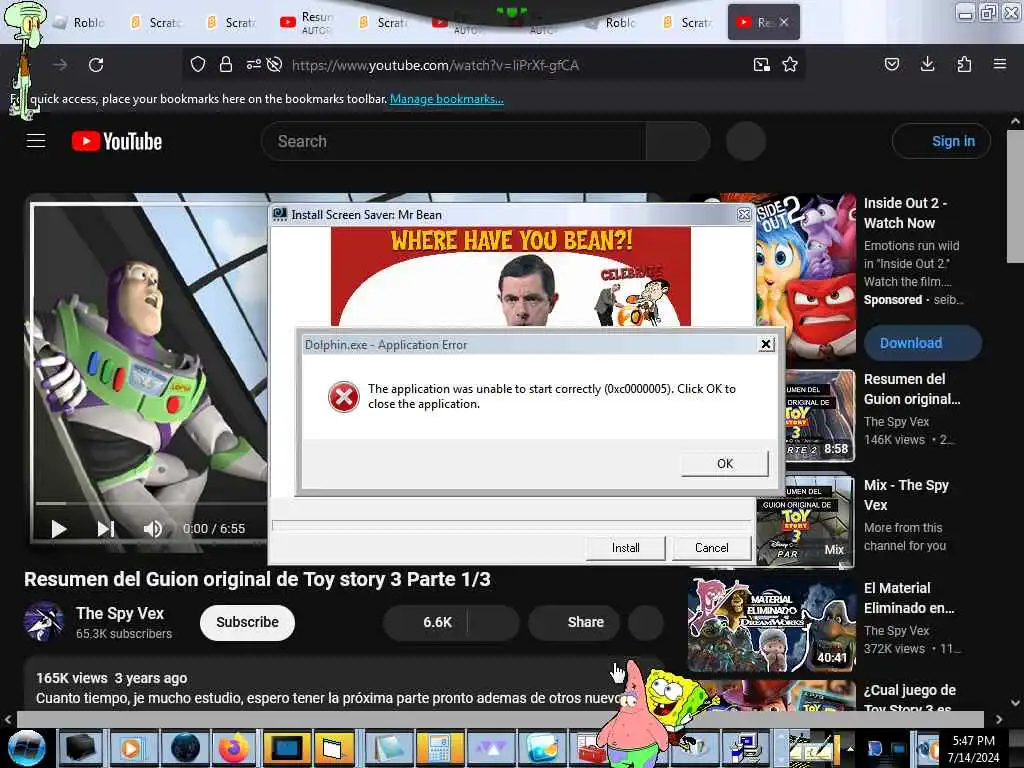
Task: Open the extensions puzzle icon
Action: pyautogui.click(x=964, y=64)
